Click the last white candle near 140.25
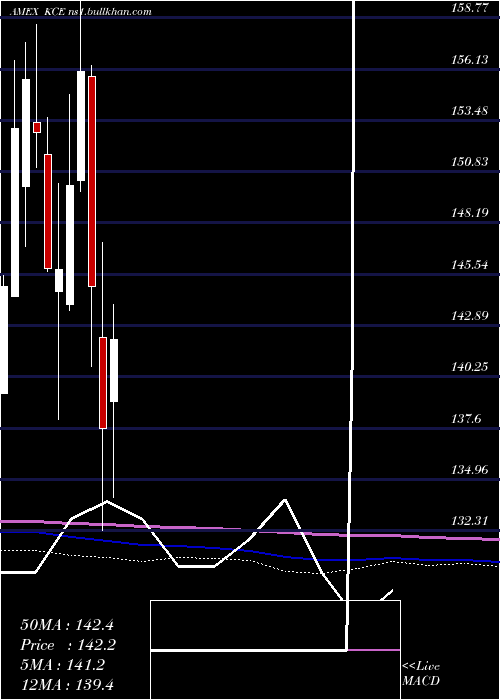Screen dimensions: 500x700 click(x=114, y=370)
